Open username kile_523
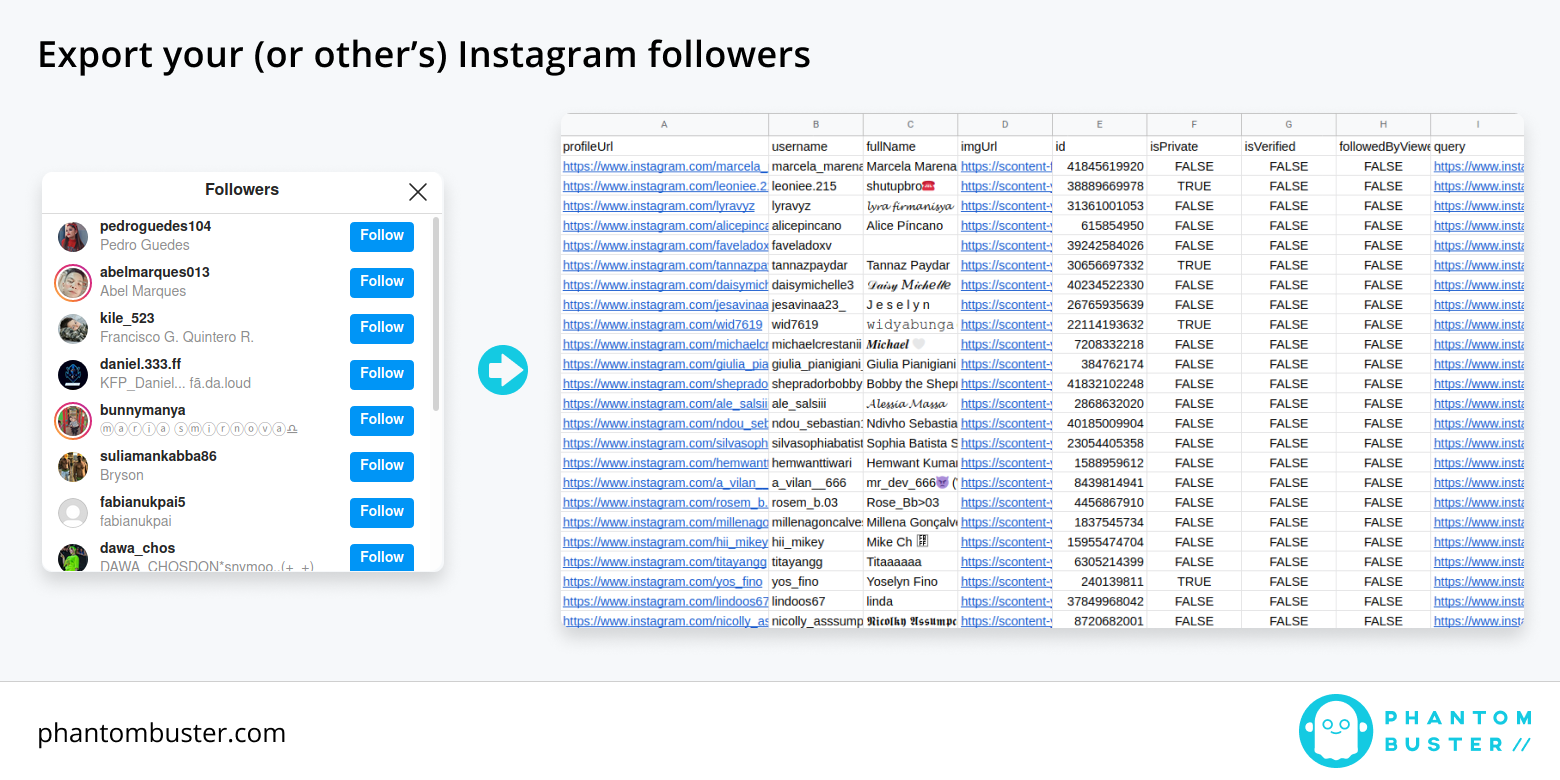This screenshot has height=780, width=1560. click(x=127, y=318)
